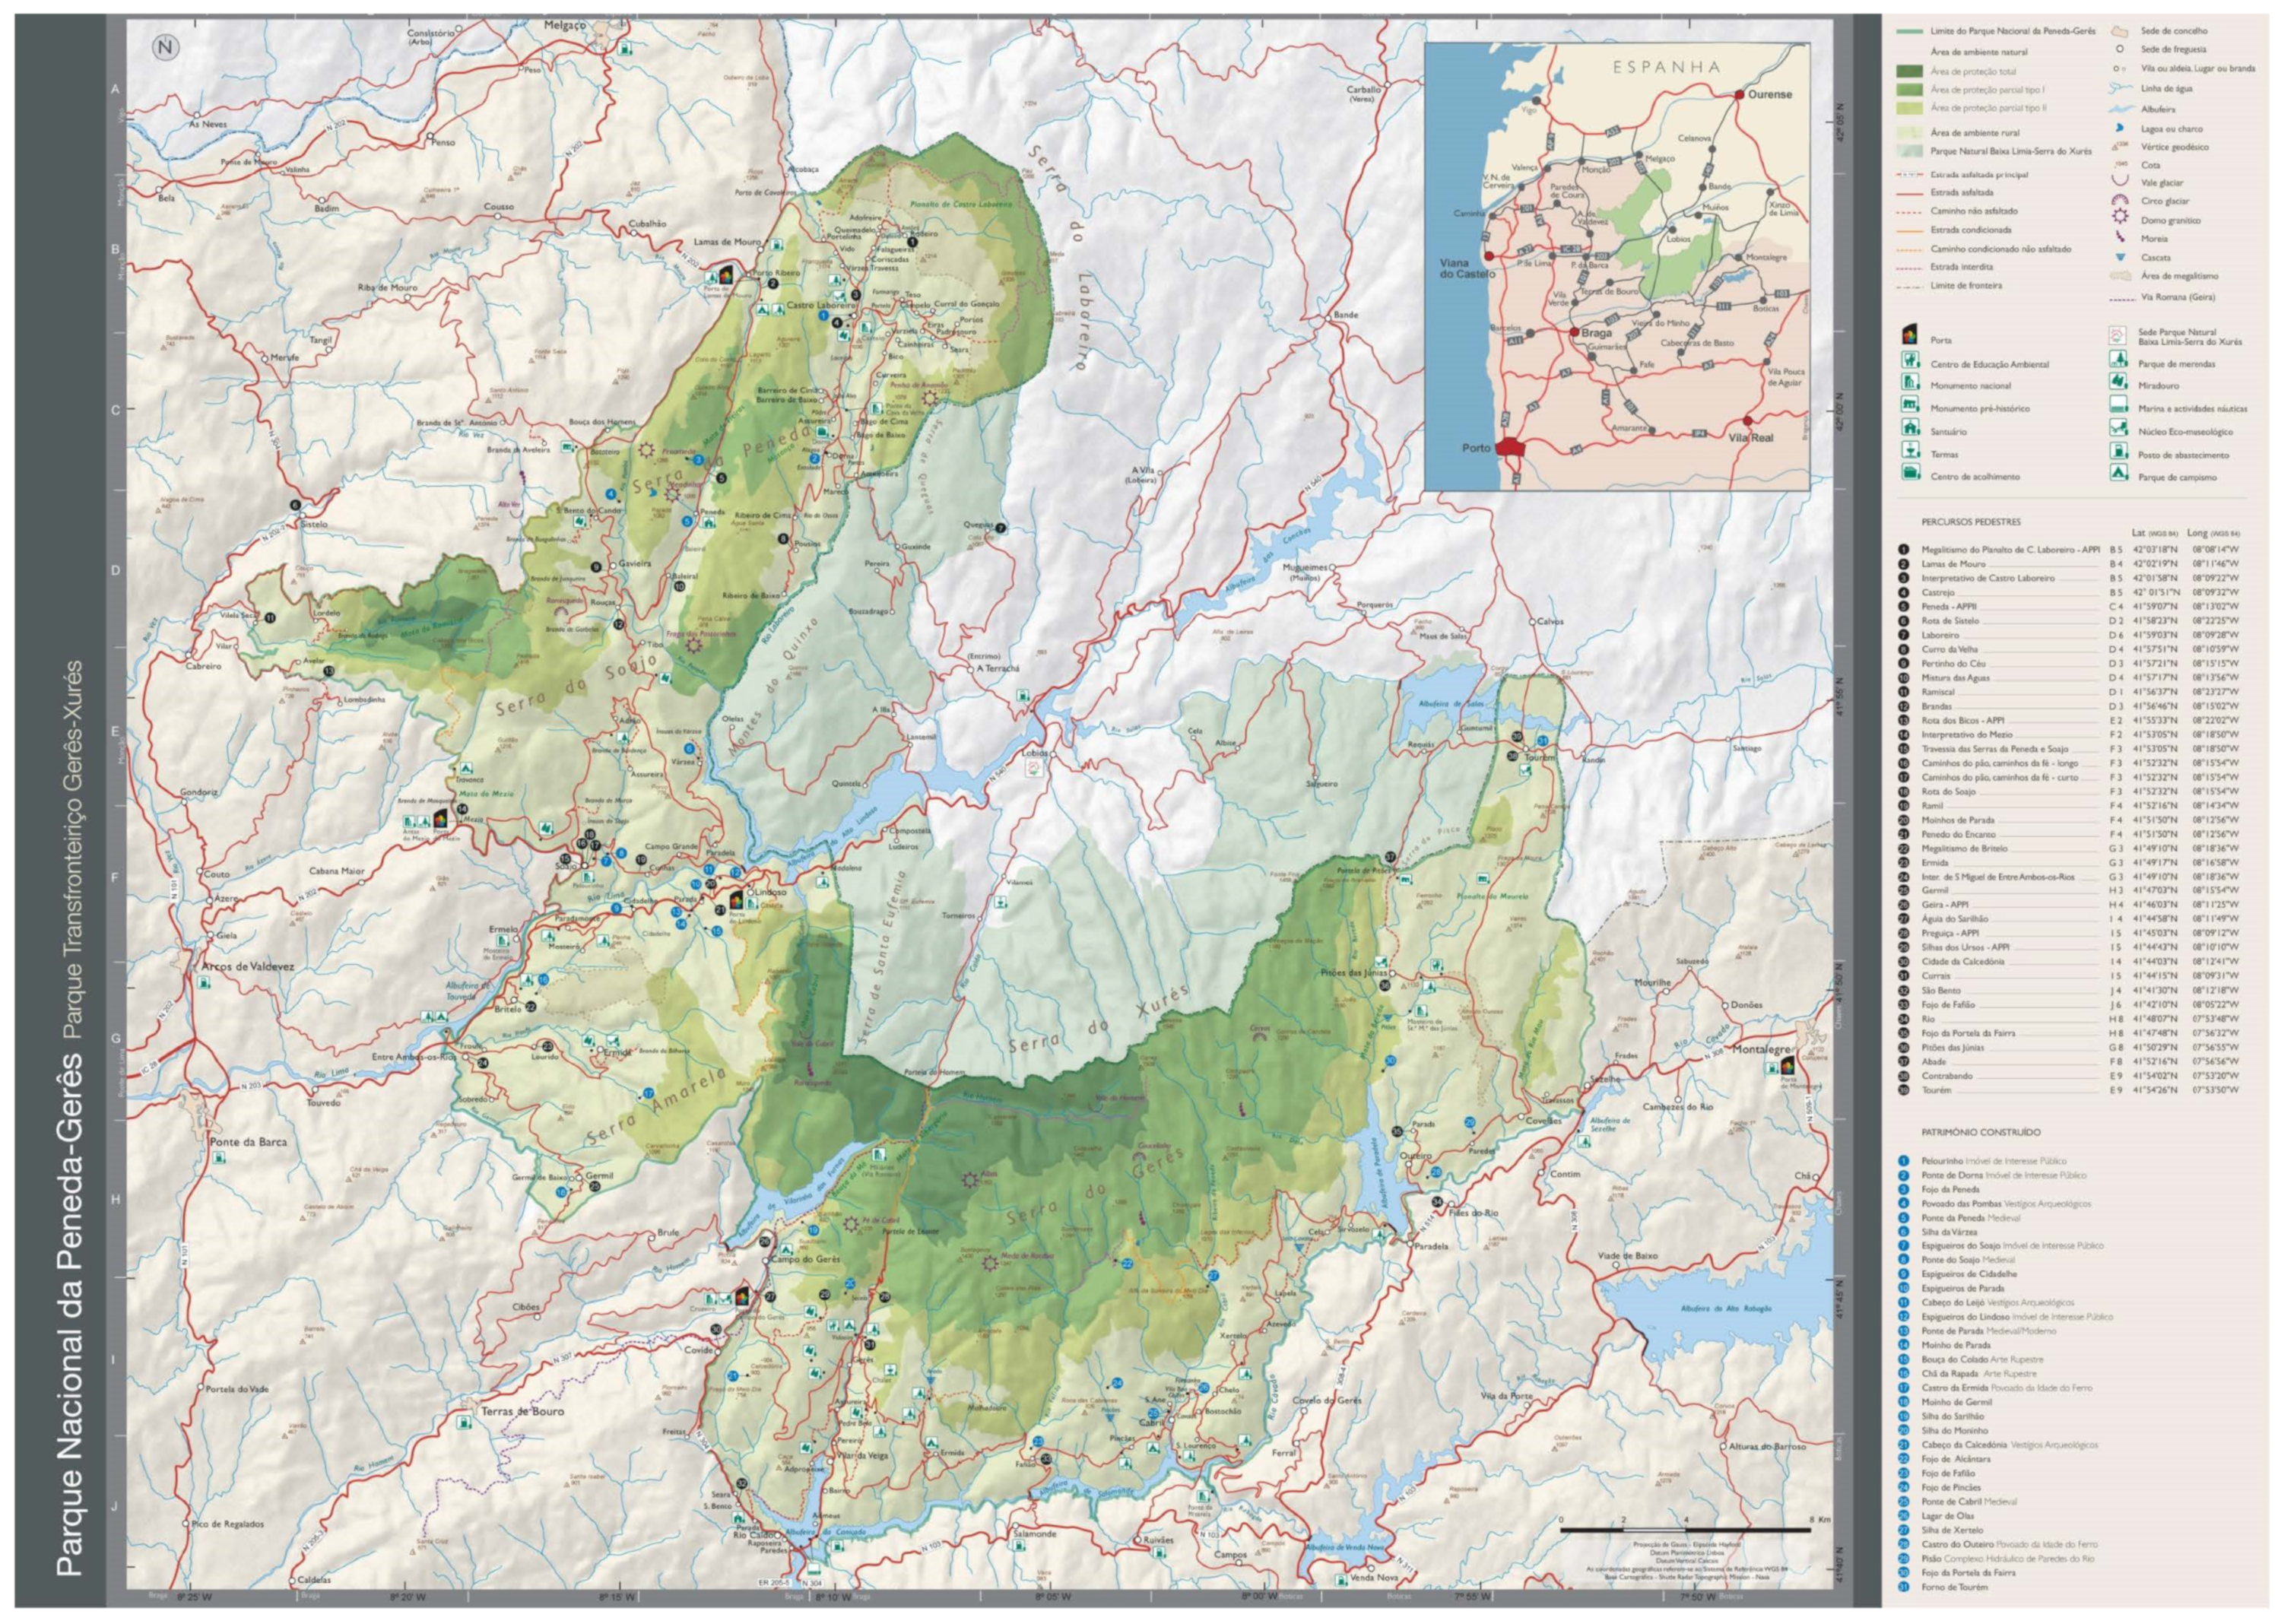
Task: Click the Parque de merendas legend icon
Action: pos(2118,360)
